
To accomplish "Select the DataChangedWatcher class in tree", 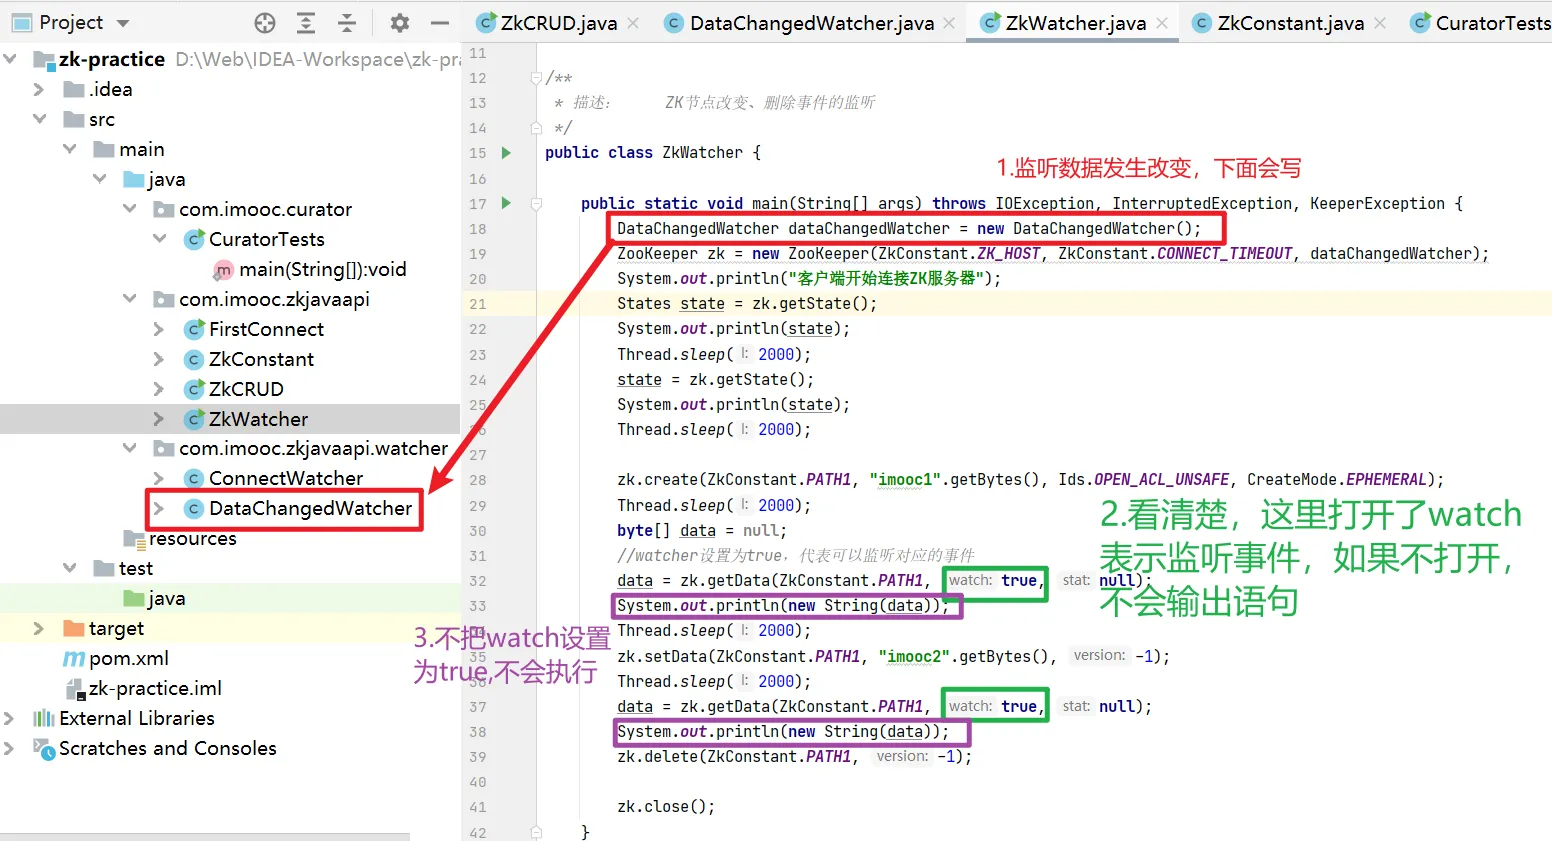I will (x=309, y=508).
